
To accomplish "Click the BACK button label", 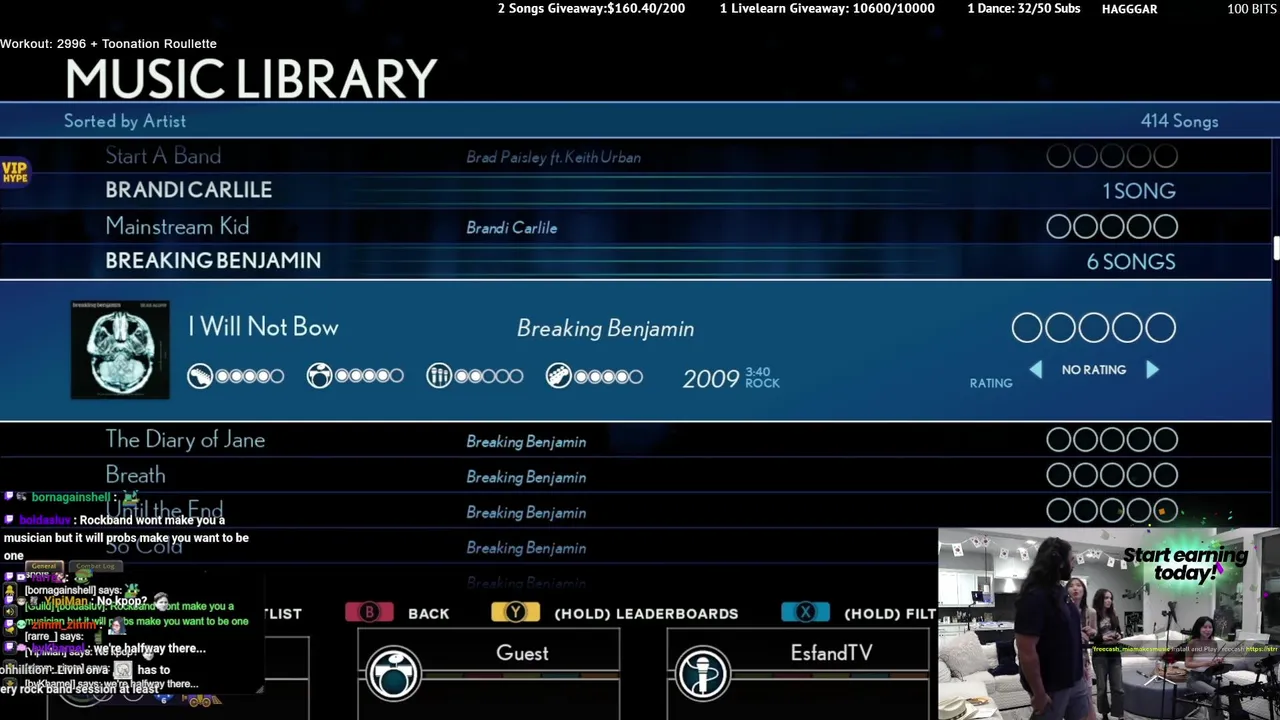I will tap(429, 613).
